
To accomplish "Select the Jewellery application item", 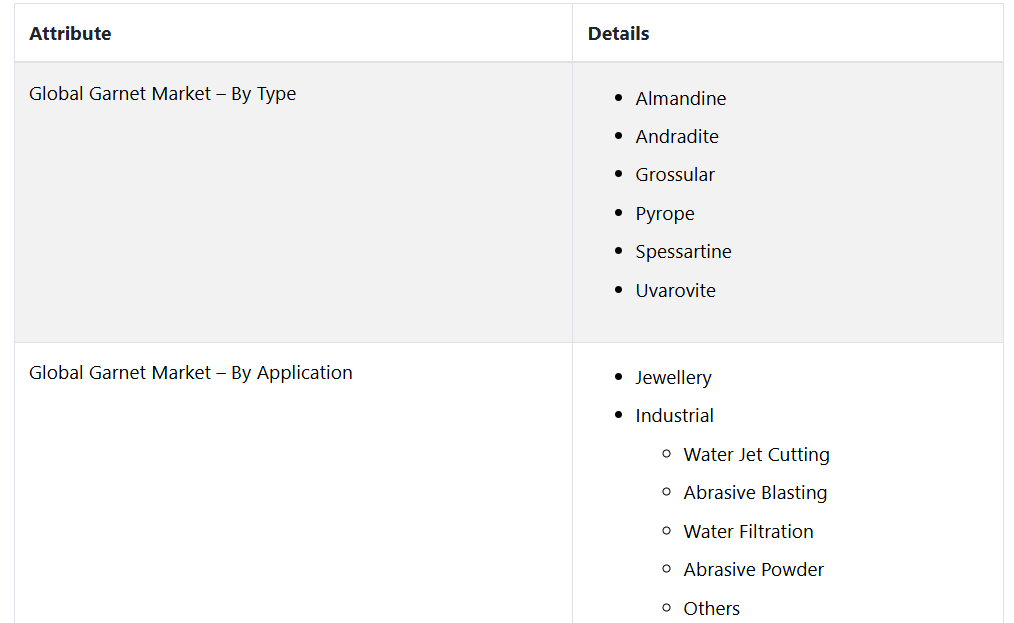I will pyautogui.click(x=673, y=378).
